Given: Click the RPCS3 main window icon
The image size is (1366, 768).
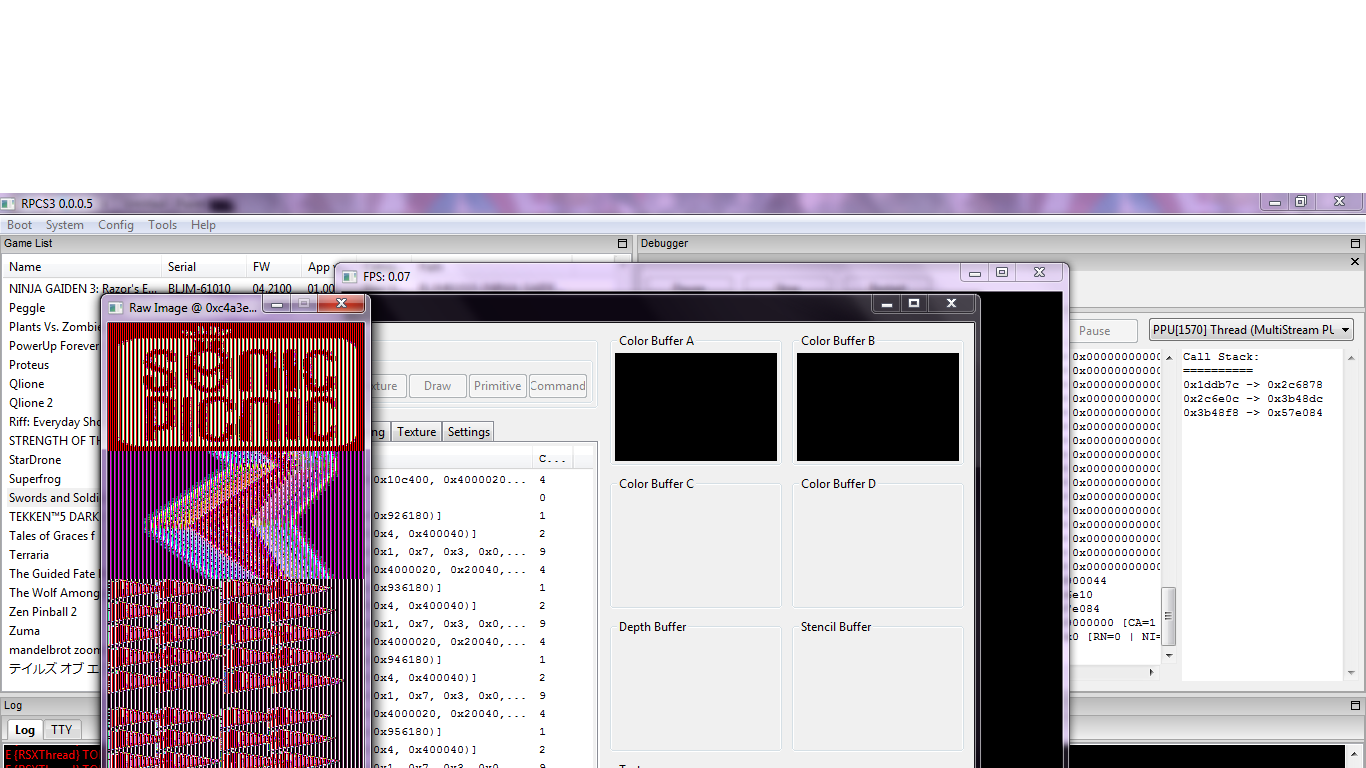Looking at the screenshot, I should coord(9,204).
